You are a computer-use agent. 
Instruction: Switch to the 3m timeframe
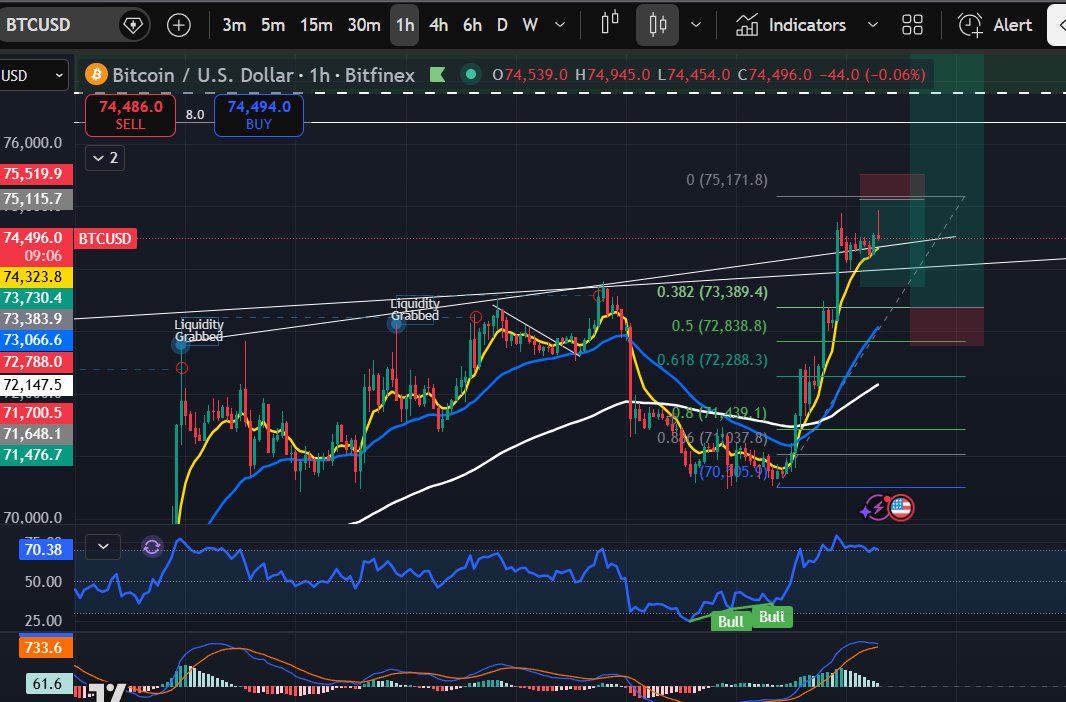point(234,25)
